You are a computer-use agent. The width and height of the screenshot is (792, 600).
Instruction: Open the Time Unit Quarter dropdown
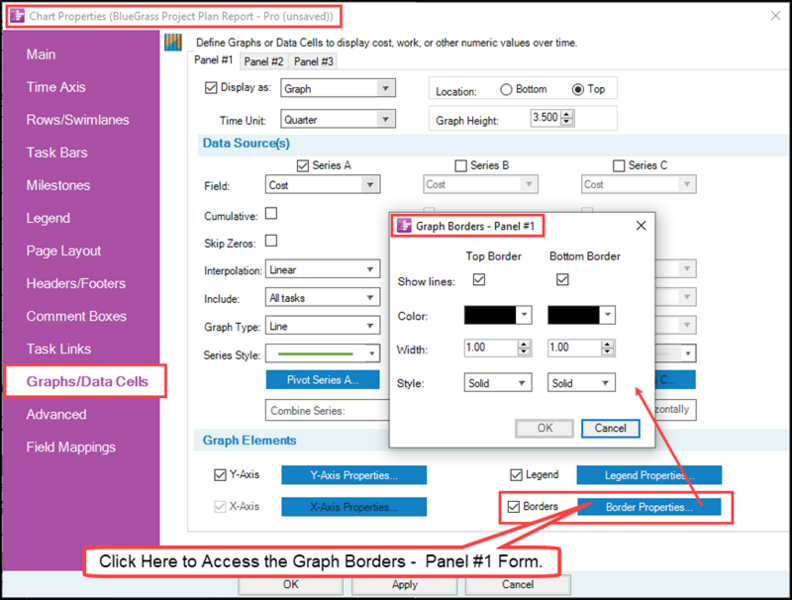(x=338, y=120)
